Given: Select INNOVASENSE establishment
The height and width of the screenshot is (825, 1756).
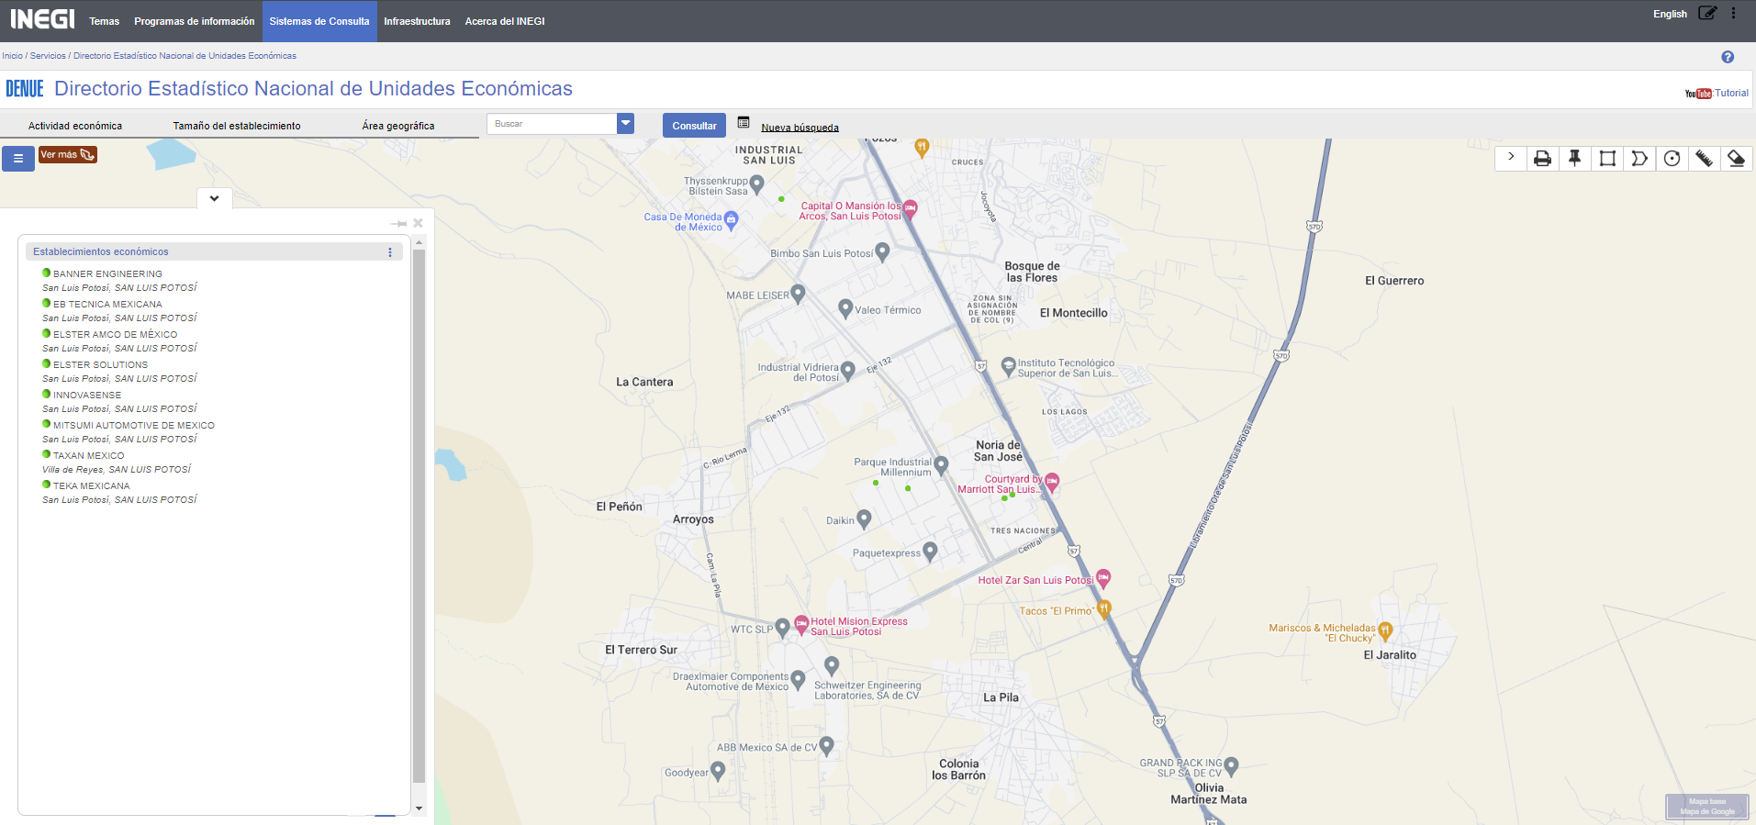Looking at the screenshot, I should [x=87, y=395].
